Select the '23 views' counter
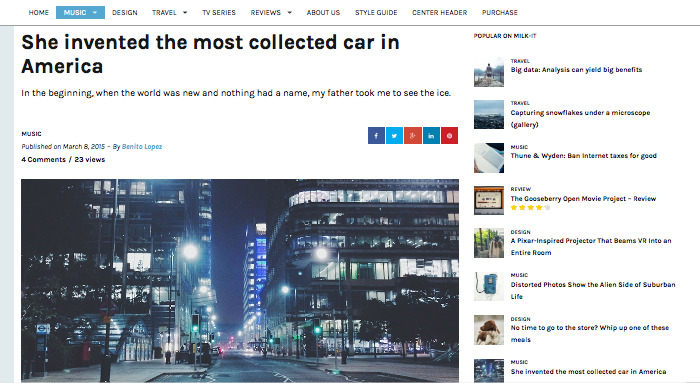This screenshot has width=700, height=383. (90, 159)
